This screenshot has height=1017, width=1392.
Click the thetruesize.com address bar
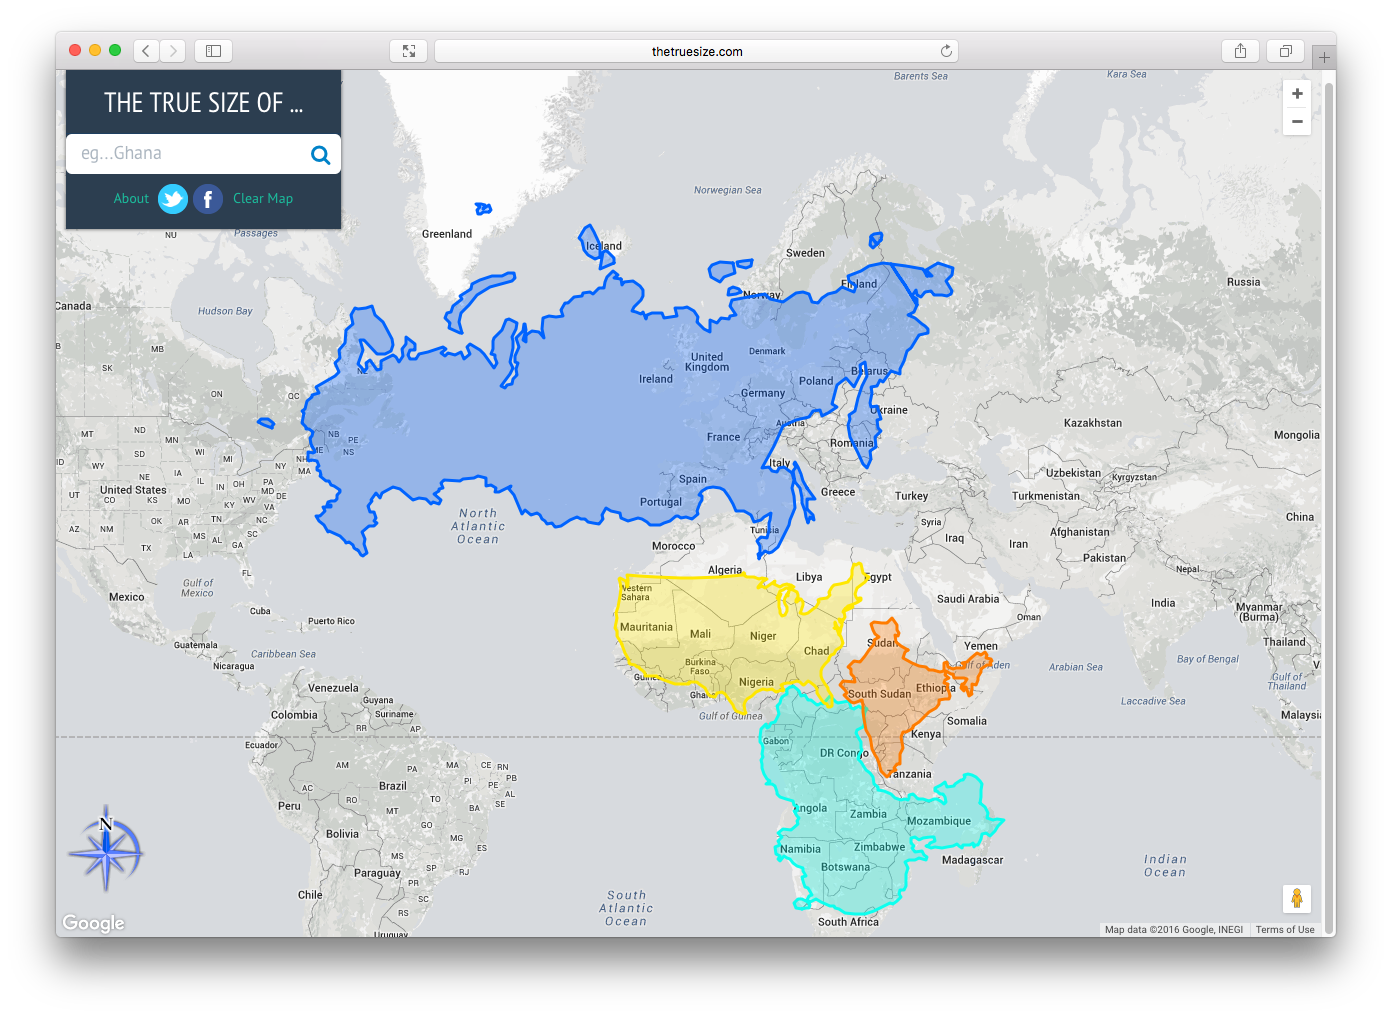(x=696, y=51)
